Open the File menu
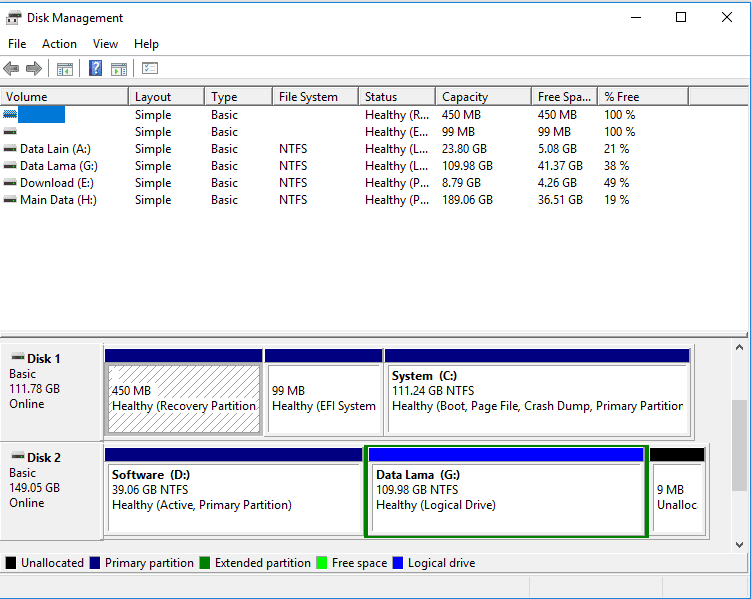 17,44
